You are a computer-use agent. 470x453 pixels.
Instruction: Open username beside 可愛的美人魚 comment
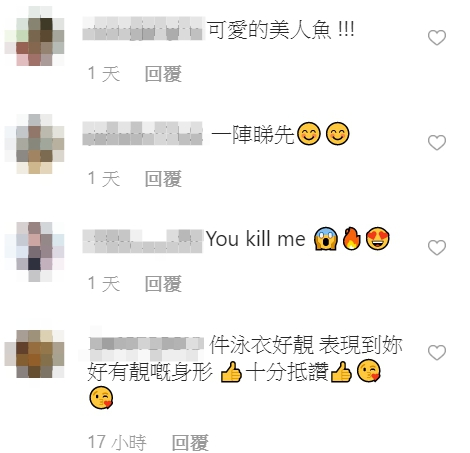click(143, 29)
